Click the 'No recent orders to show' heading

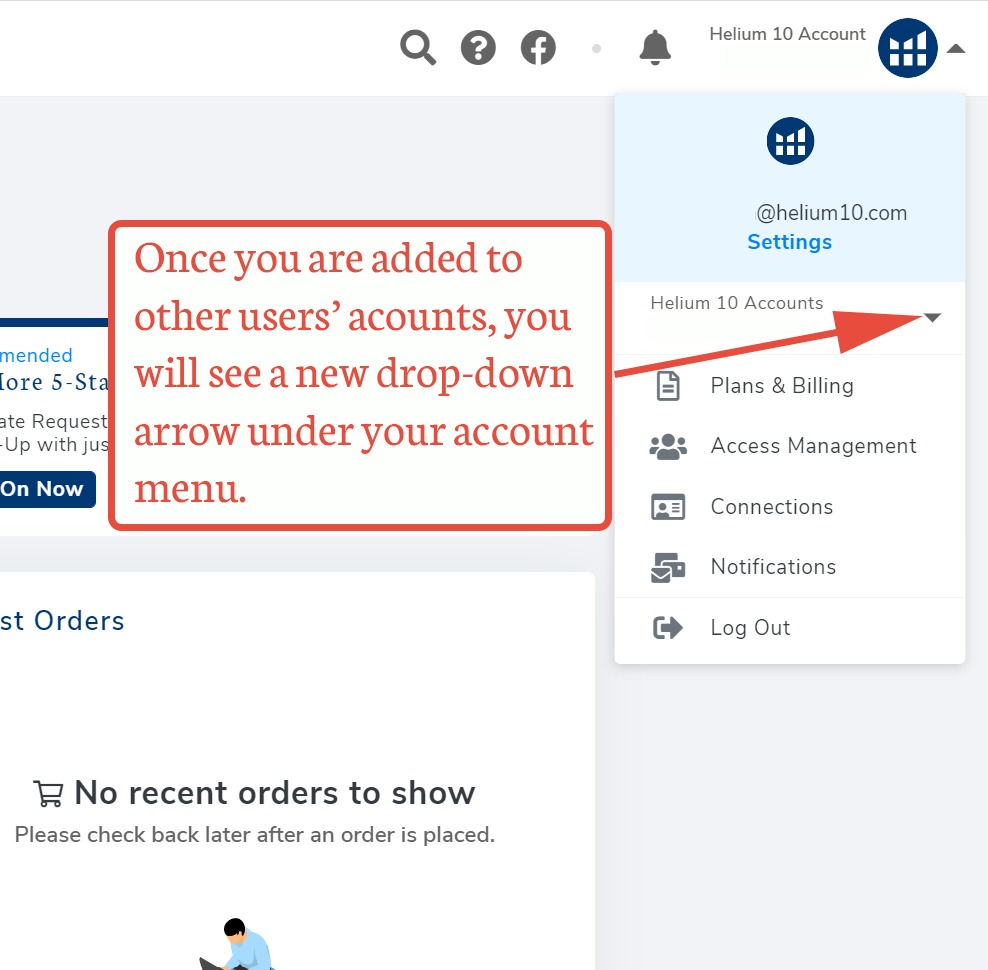[275, 793]
